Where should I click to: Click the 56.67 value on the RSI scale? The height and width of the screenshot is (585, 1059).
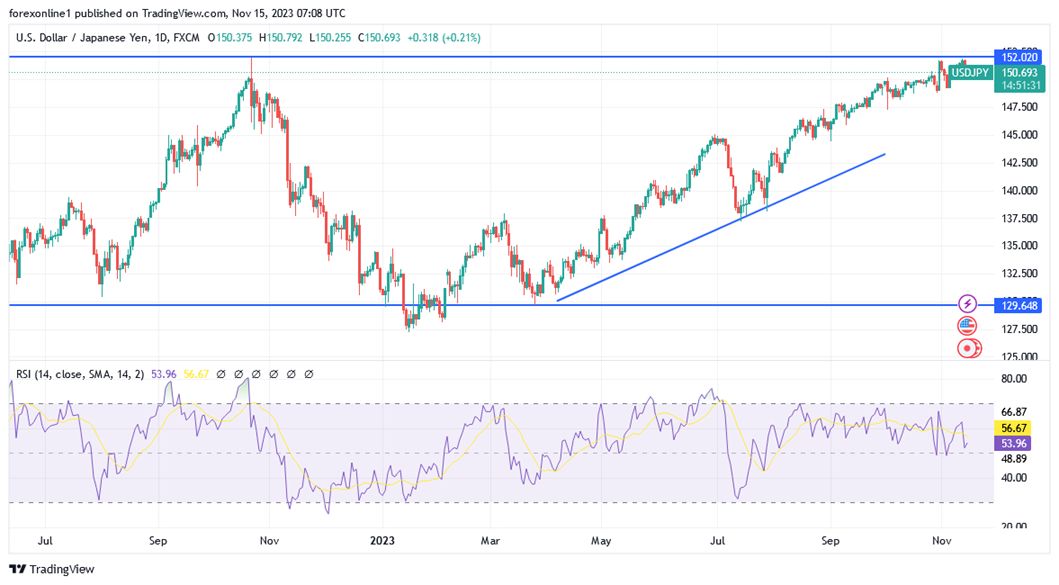[x=1013, y=427]
